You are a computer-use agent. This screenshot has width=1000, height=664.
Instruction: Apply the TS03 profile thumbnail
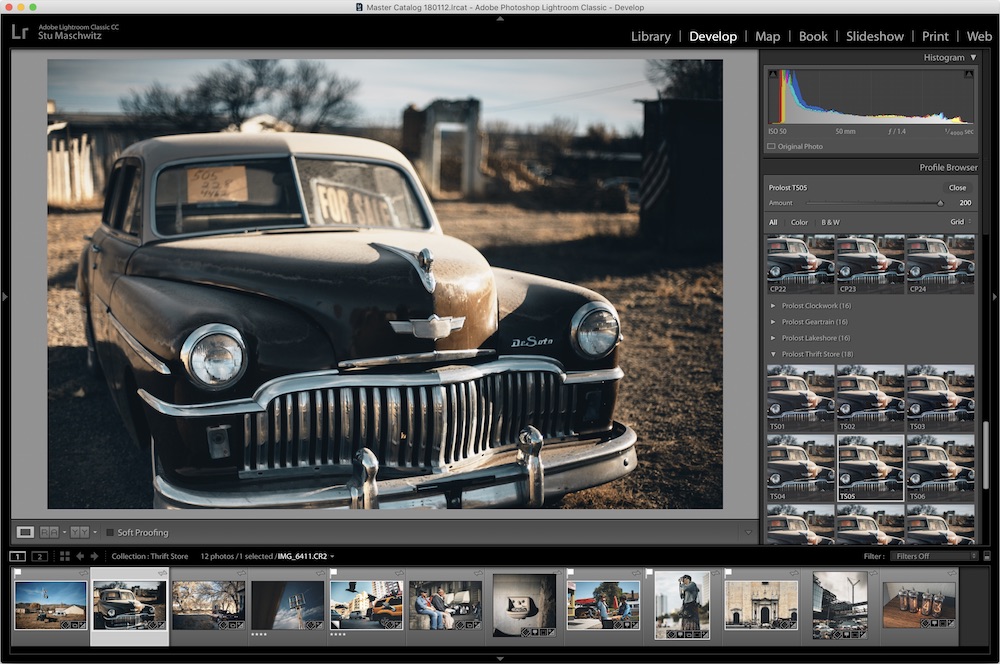pos(940,398)
